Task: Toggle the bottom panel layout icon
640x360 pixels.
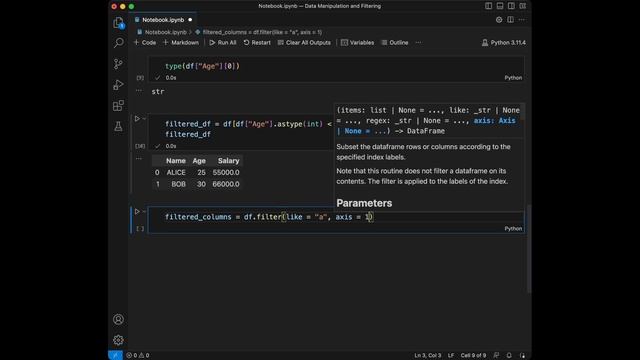Action: pyautogui.click(x=500, y=6)
